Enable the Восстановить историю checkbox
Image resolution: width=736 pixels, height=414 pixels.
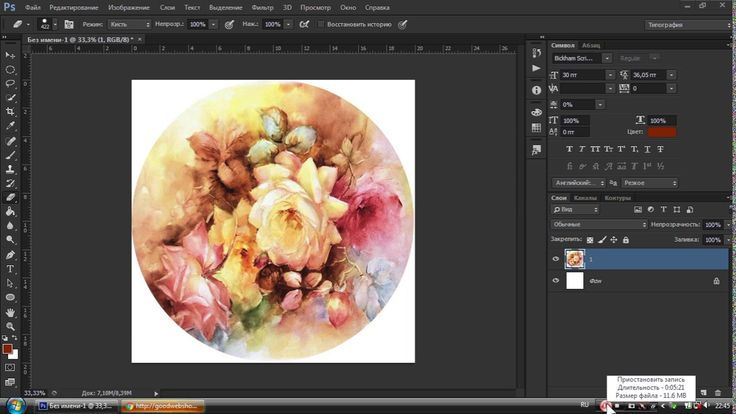[320, 23]
